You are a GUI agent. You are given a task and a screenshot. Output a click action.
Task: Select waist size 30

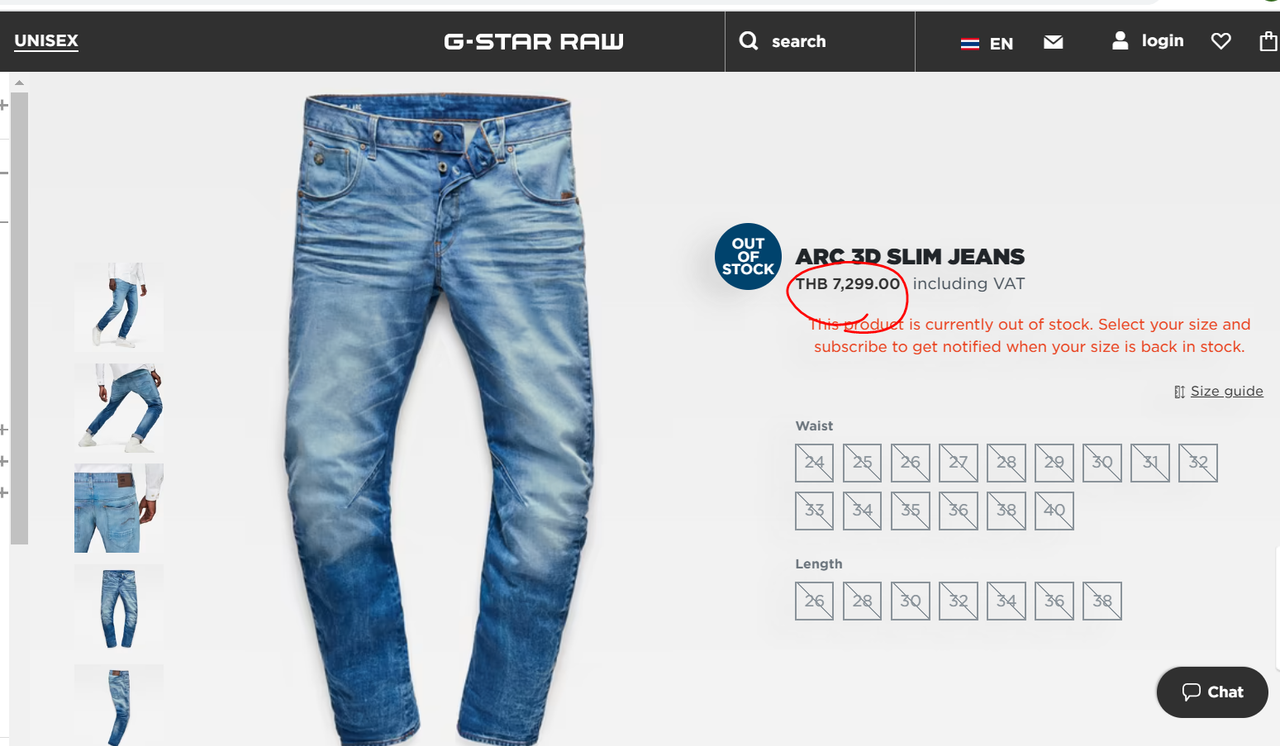tap(1102, 462)
